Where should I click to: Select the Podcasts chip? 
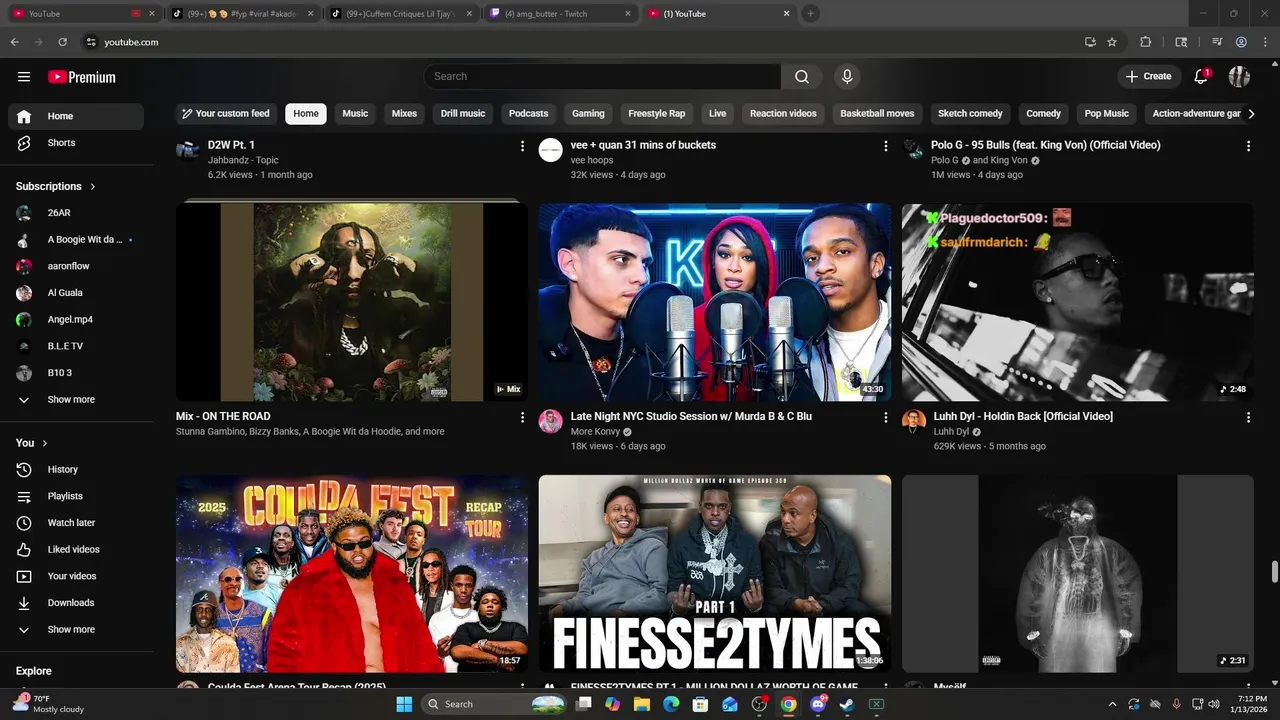(528, 114)
